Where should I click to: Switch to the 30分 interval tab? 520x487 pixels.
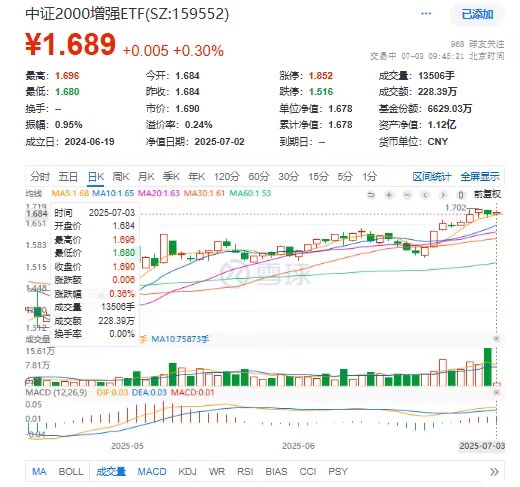(x=288, y=176)
